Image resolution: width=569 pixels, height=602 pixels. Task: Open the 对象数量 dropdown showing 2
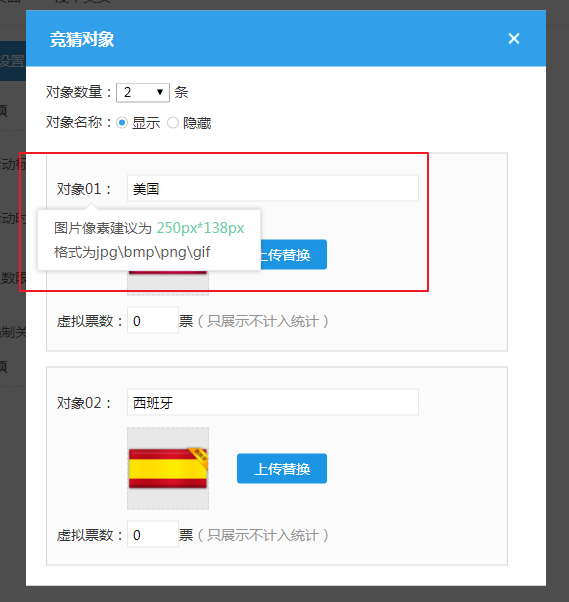click(143, 93)
